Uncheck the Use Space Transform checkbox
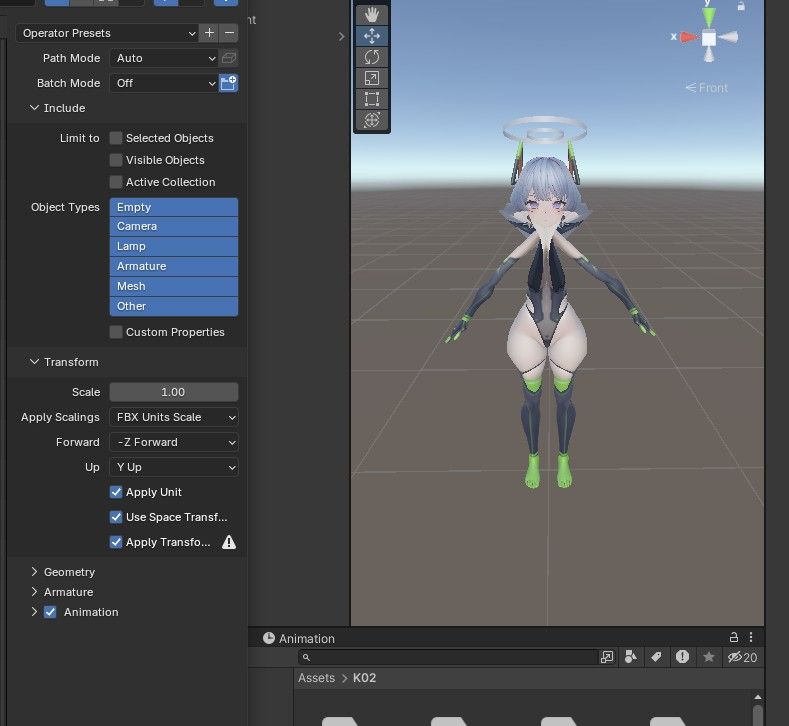The image size is (789, 726). [x=116, y=517]
